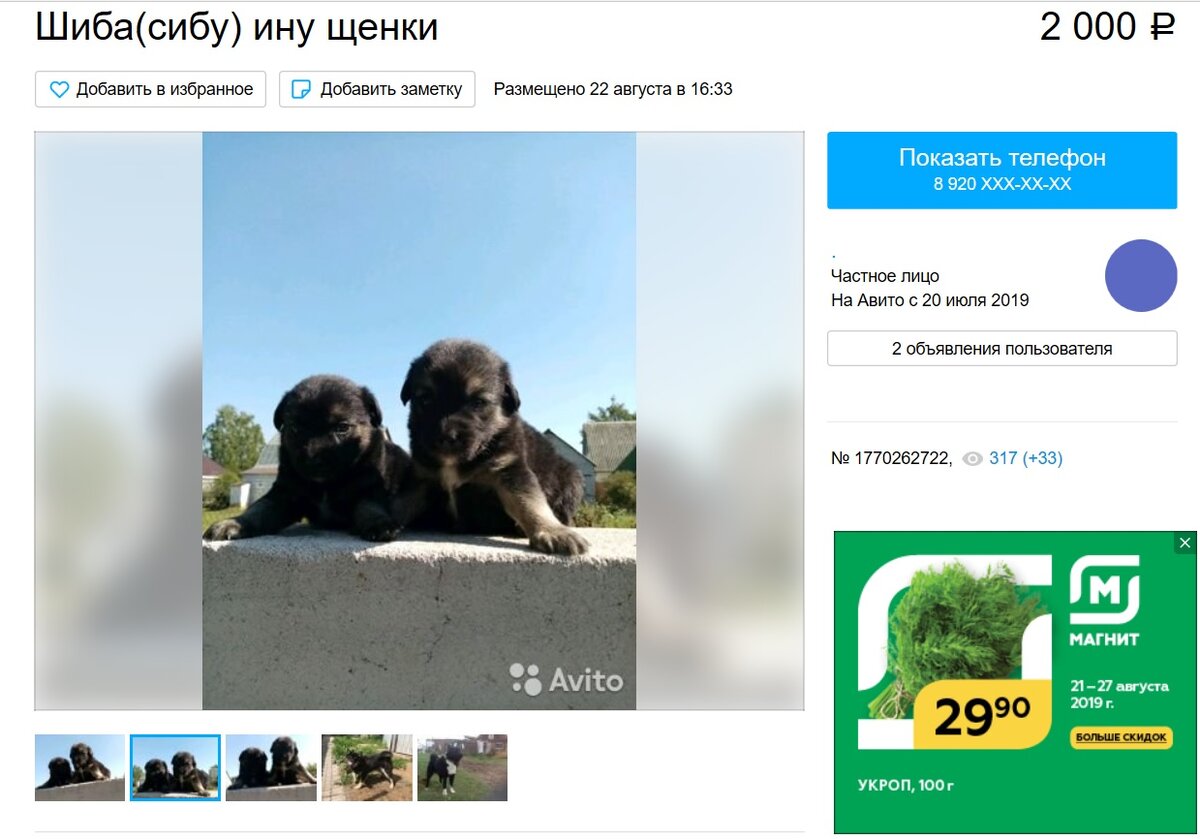Select the first puppy thumbnail
Image resolution: width=1200 pixels, height=839 pixels.
[80, 768]
